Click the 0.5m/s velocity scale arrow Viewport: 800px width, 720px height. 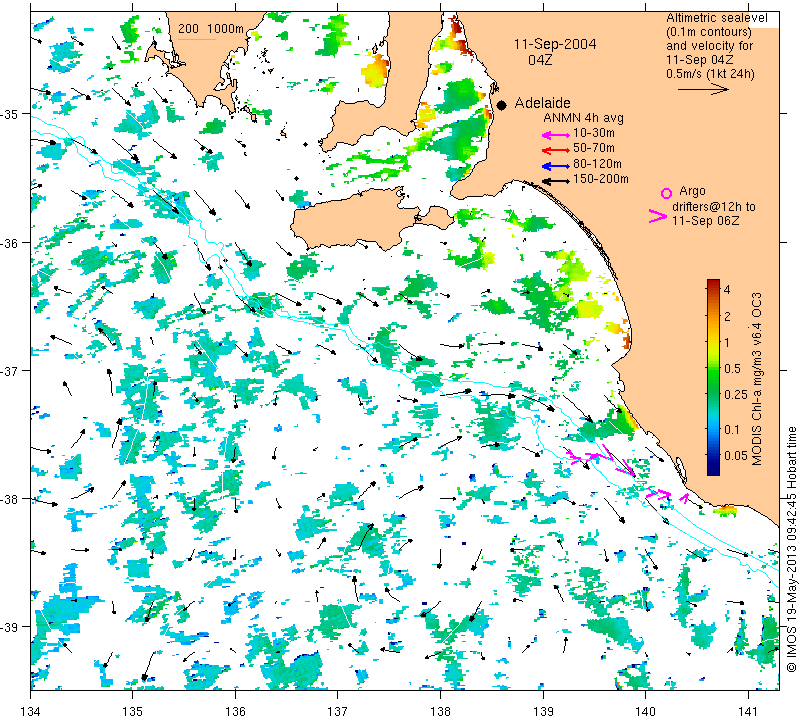pyautogui.click(x=703, y=90)
